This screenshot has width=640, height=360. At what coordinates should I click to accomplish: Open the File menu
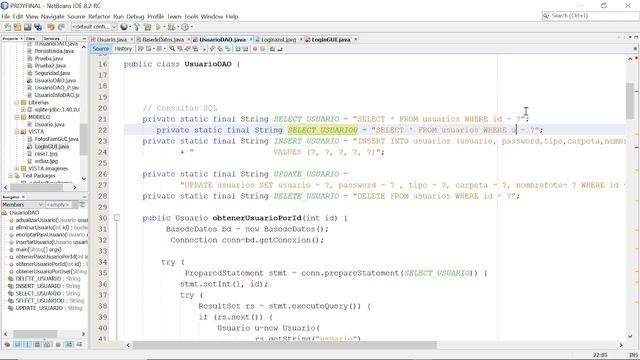5,16
